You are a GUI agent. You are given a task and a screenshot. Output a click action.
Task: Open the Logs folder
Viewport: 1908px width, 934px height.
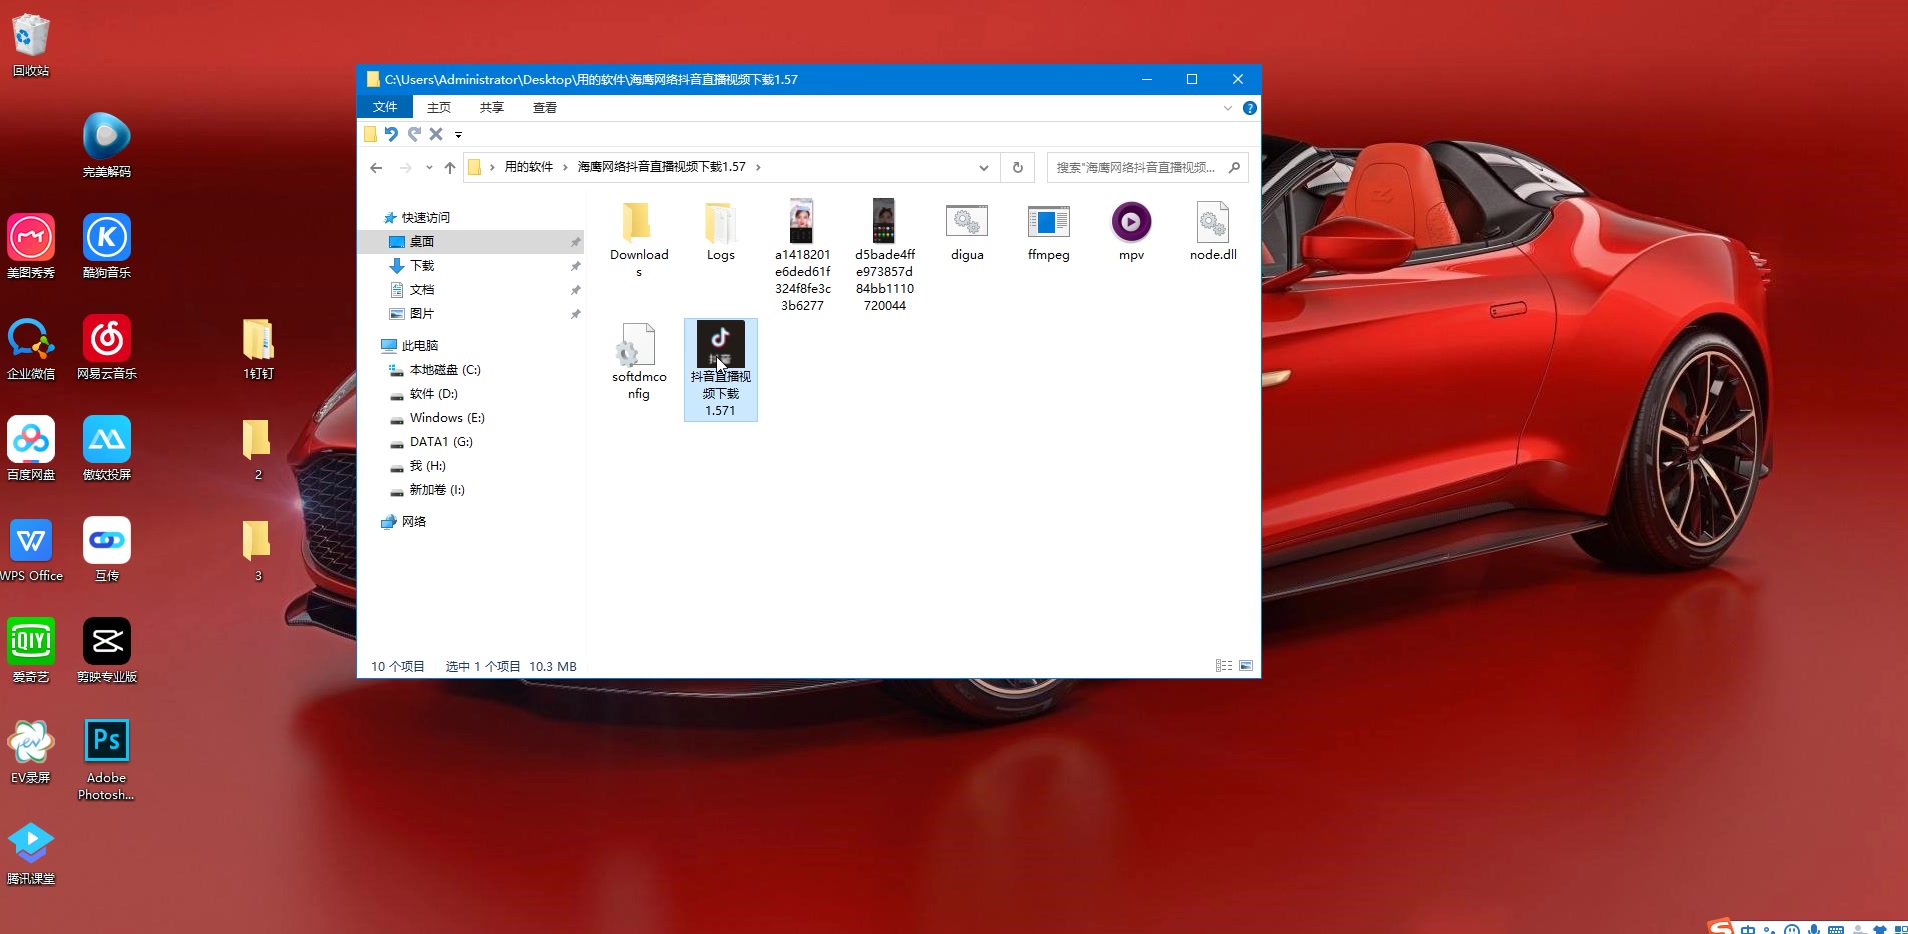coord(720,232)
